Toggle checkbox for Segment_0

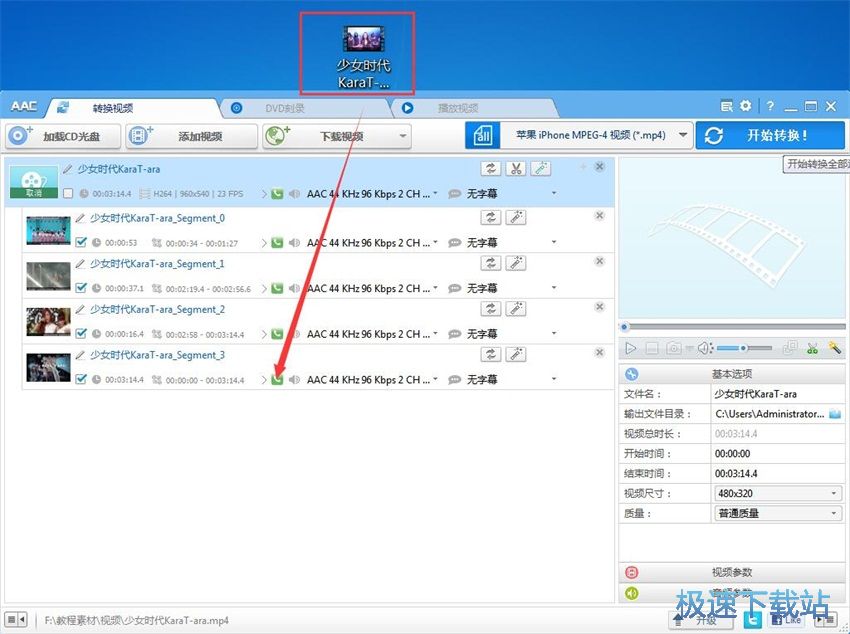(x=81, y=242)
